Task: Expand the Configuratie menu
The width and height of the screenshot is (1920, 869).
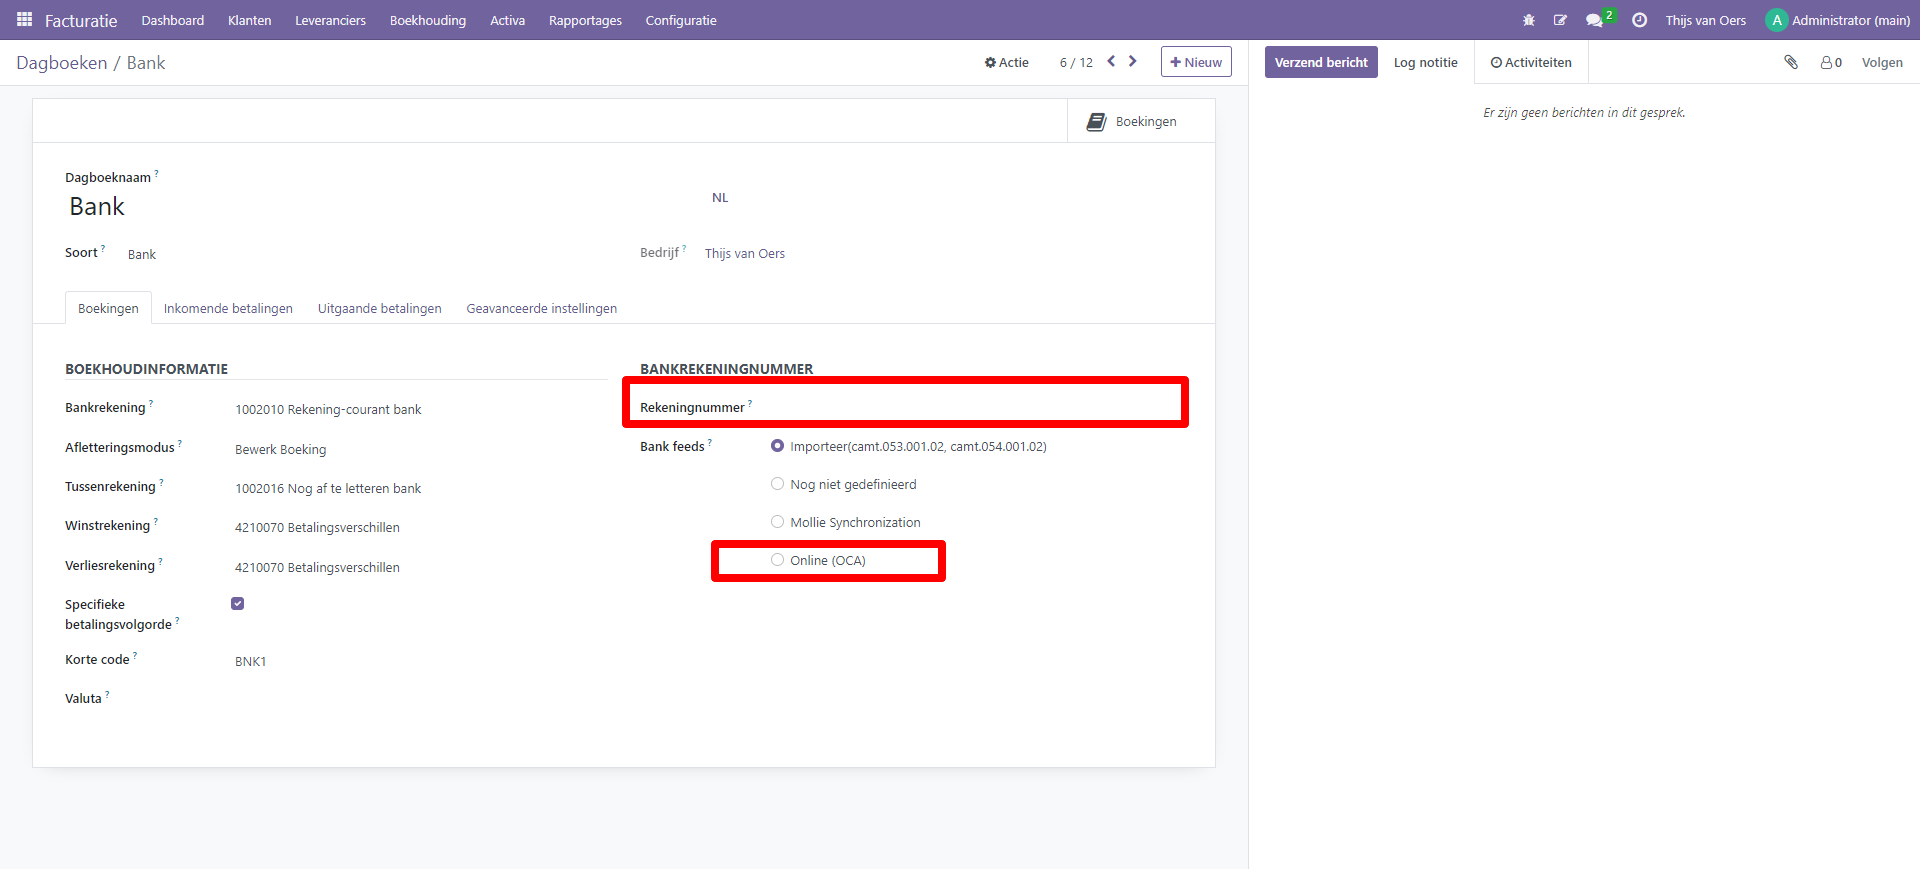Action: click(680, 20)
